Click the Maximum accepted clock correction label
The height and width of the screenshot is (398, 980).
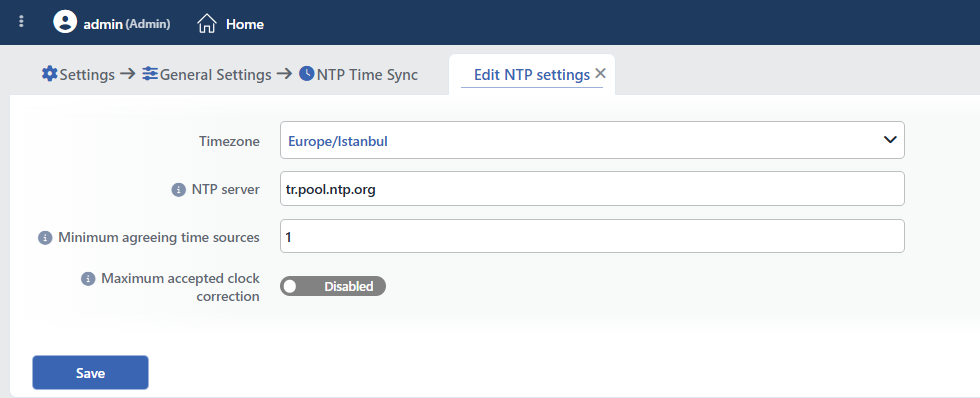181,287
